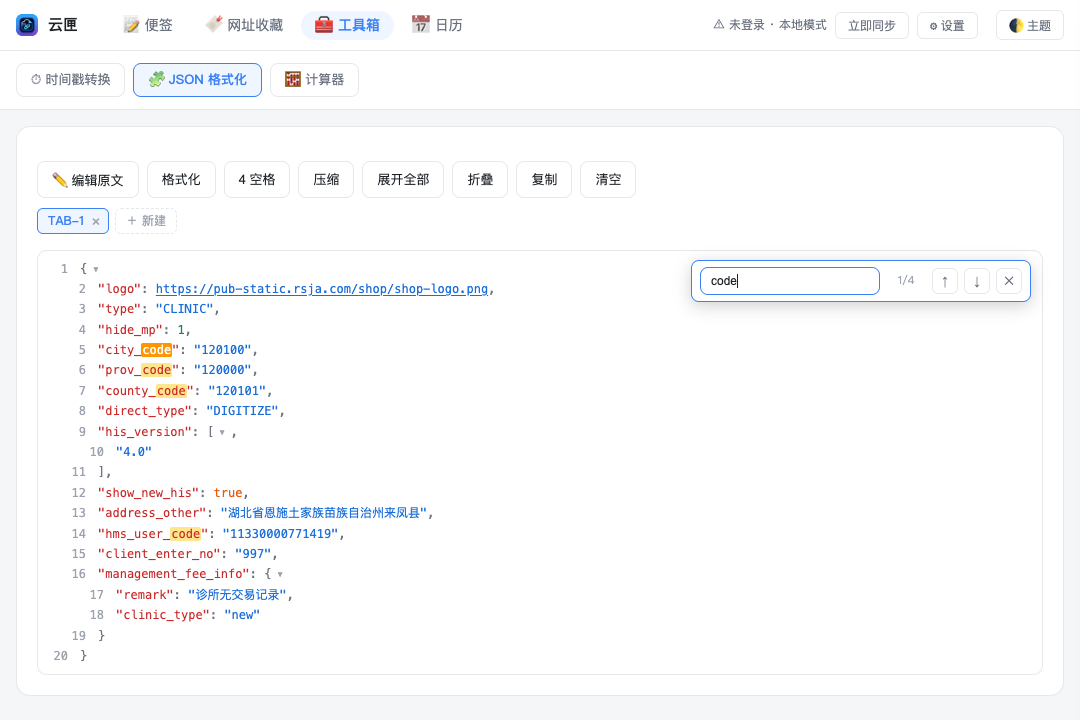
Task: Close the TAB-1 tab
Action: point(96,221)
